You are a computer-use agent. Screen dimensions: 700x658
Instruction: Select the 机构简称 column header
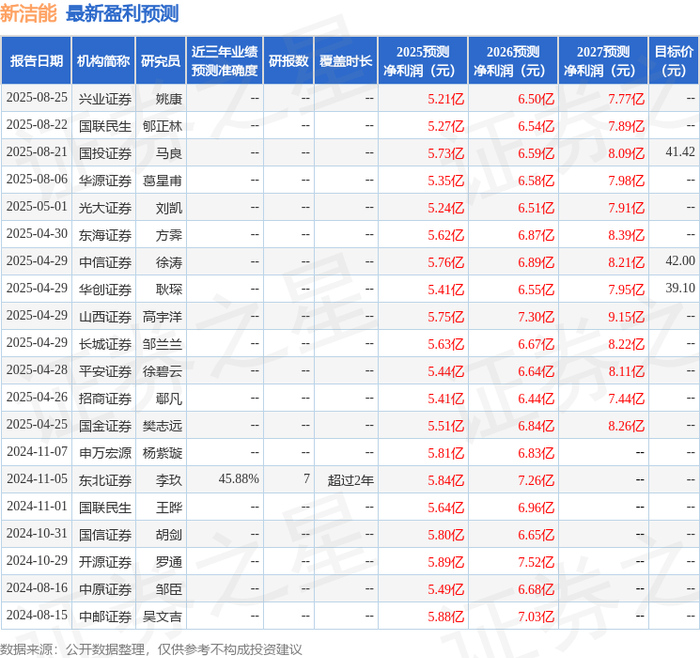coord(103,61)
